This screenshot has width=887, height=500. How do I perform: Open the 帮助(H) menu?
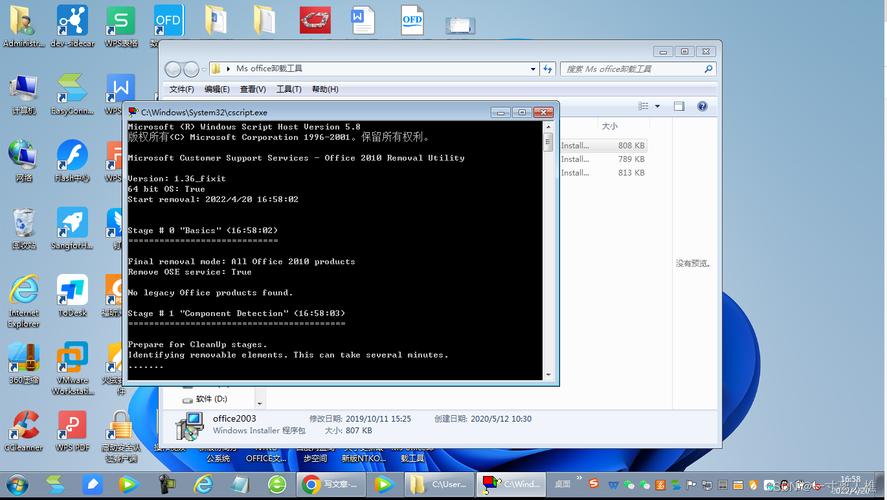click(325, 89)
